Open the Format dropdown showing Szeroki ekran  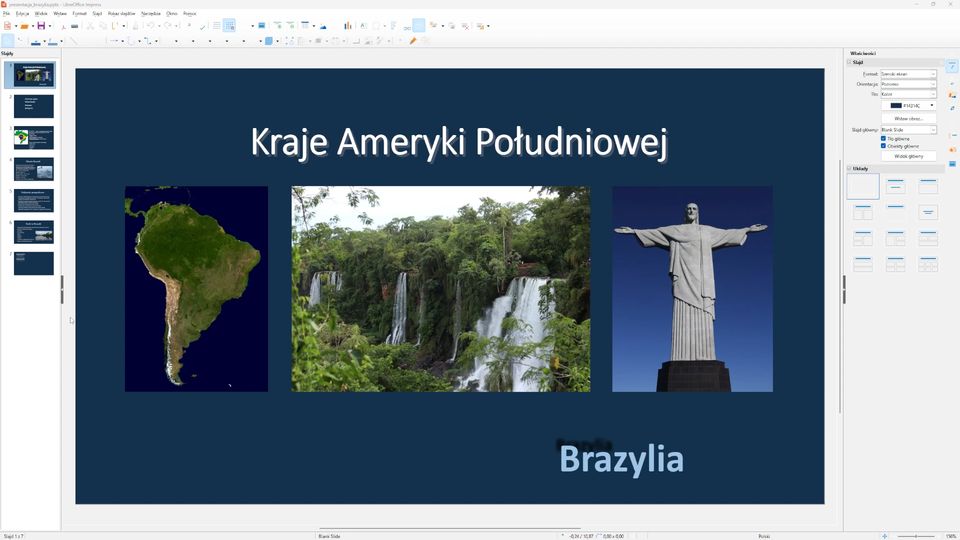pyautogui.click(x=908, y=74)
